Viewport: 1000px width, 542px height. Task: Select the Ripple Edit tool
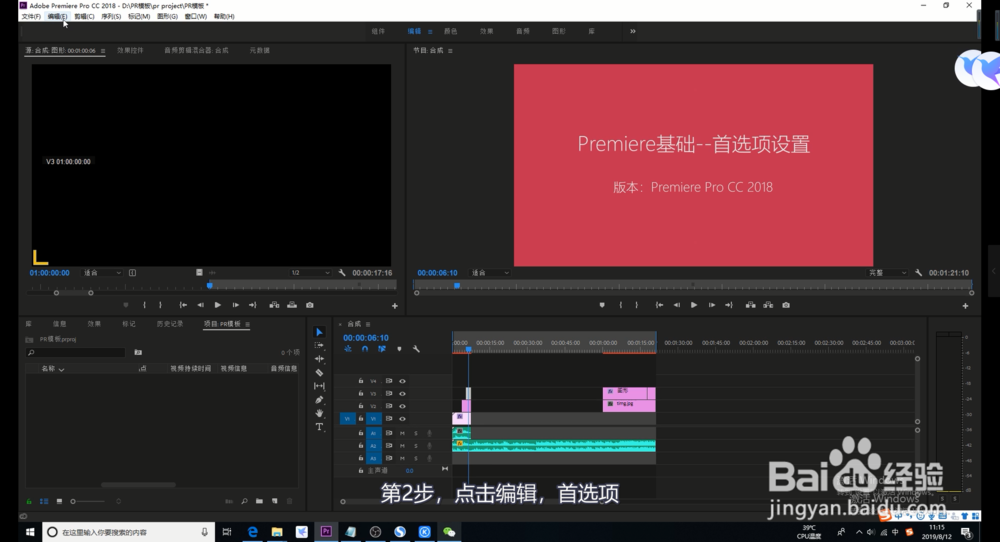pos(320,358)
